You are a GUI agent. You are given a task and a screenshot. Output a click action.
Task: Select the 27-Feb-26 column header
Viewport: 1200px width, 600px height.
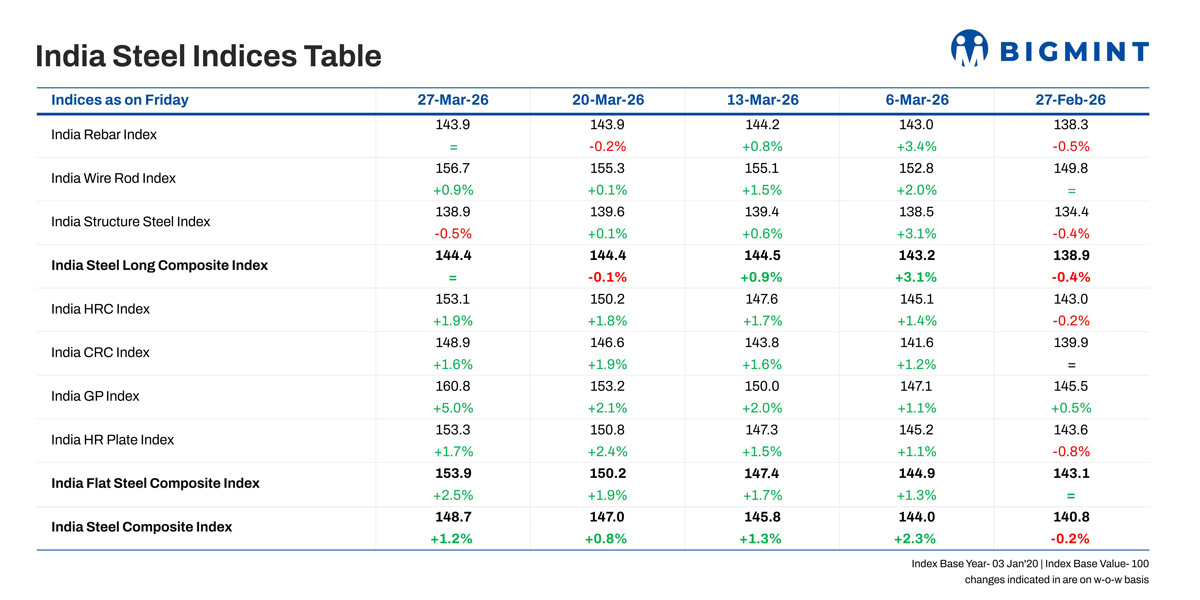[x=1071, y=100]
